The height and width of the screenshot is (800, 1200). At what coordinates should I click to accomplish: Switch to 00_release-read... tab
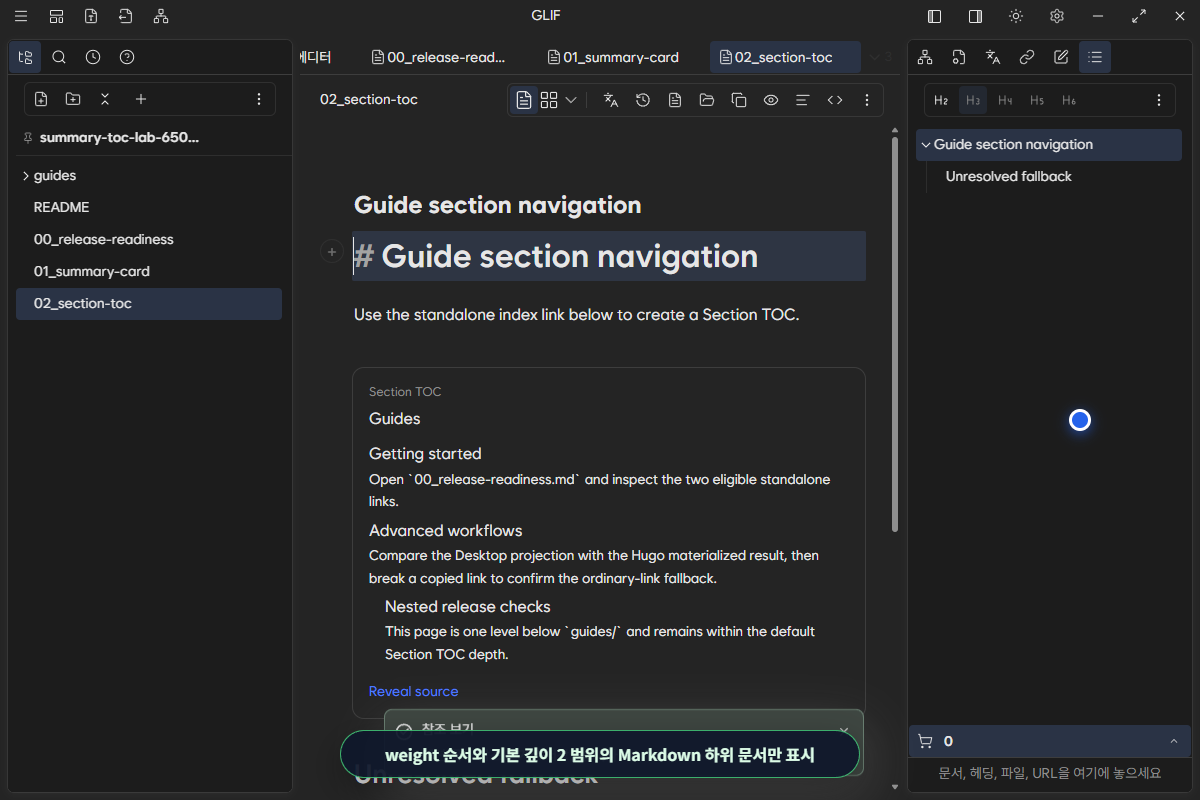pyautogui.click(x=437, y=57)
